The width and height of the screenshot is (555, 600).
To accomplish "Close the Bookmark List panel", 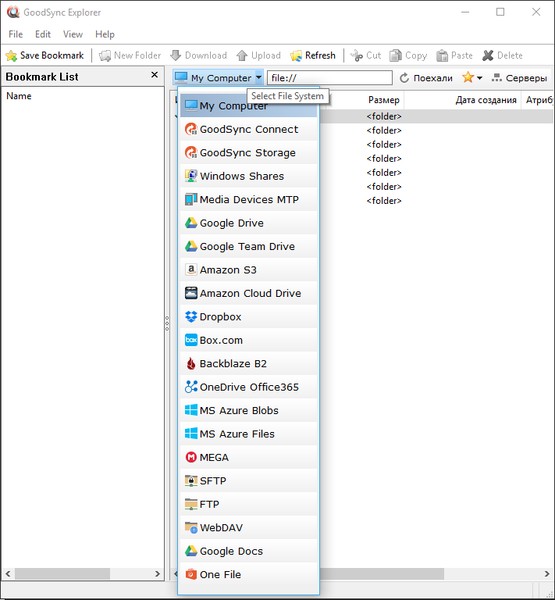I will coord(155,75).
